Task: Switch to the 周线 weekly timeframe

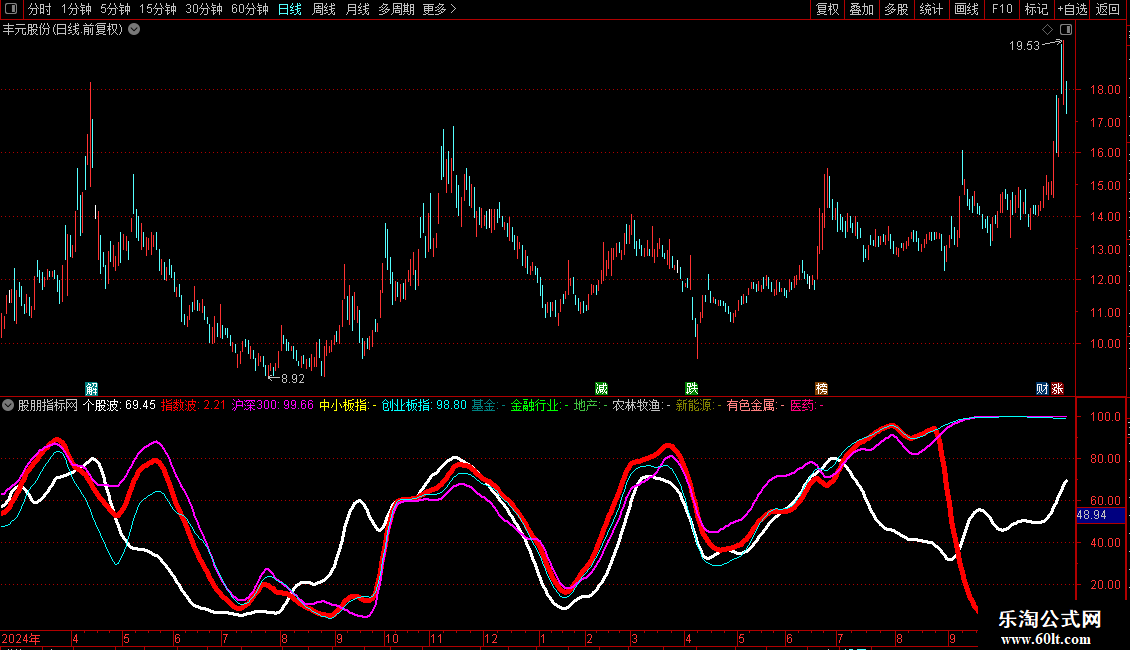Action: pyautogui.click(x=324, y=9)
